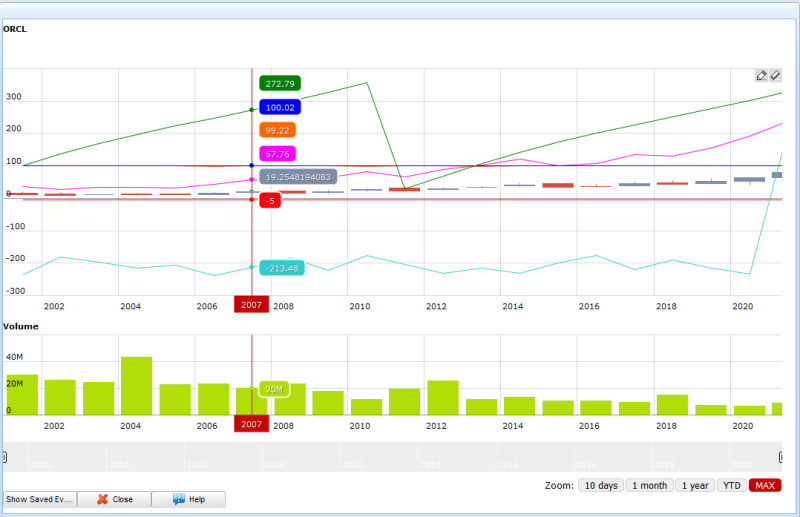This screenshot has height=517, width=800.
Task: Set zoom to 1 month
Action: click(649, 485)
